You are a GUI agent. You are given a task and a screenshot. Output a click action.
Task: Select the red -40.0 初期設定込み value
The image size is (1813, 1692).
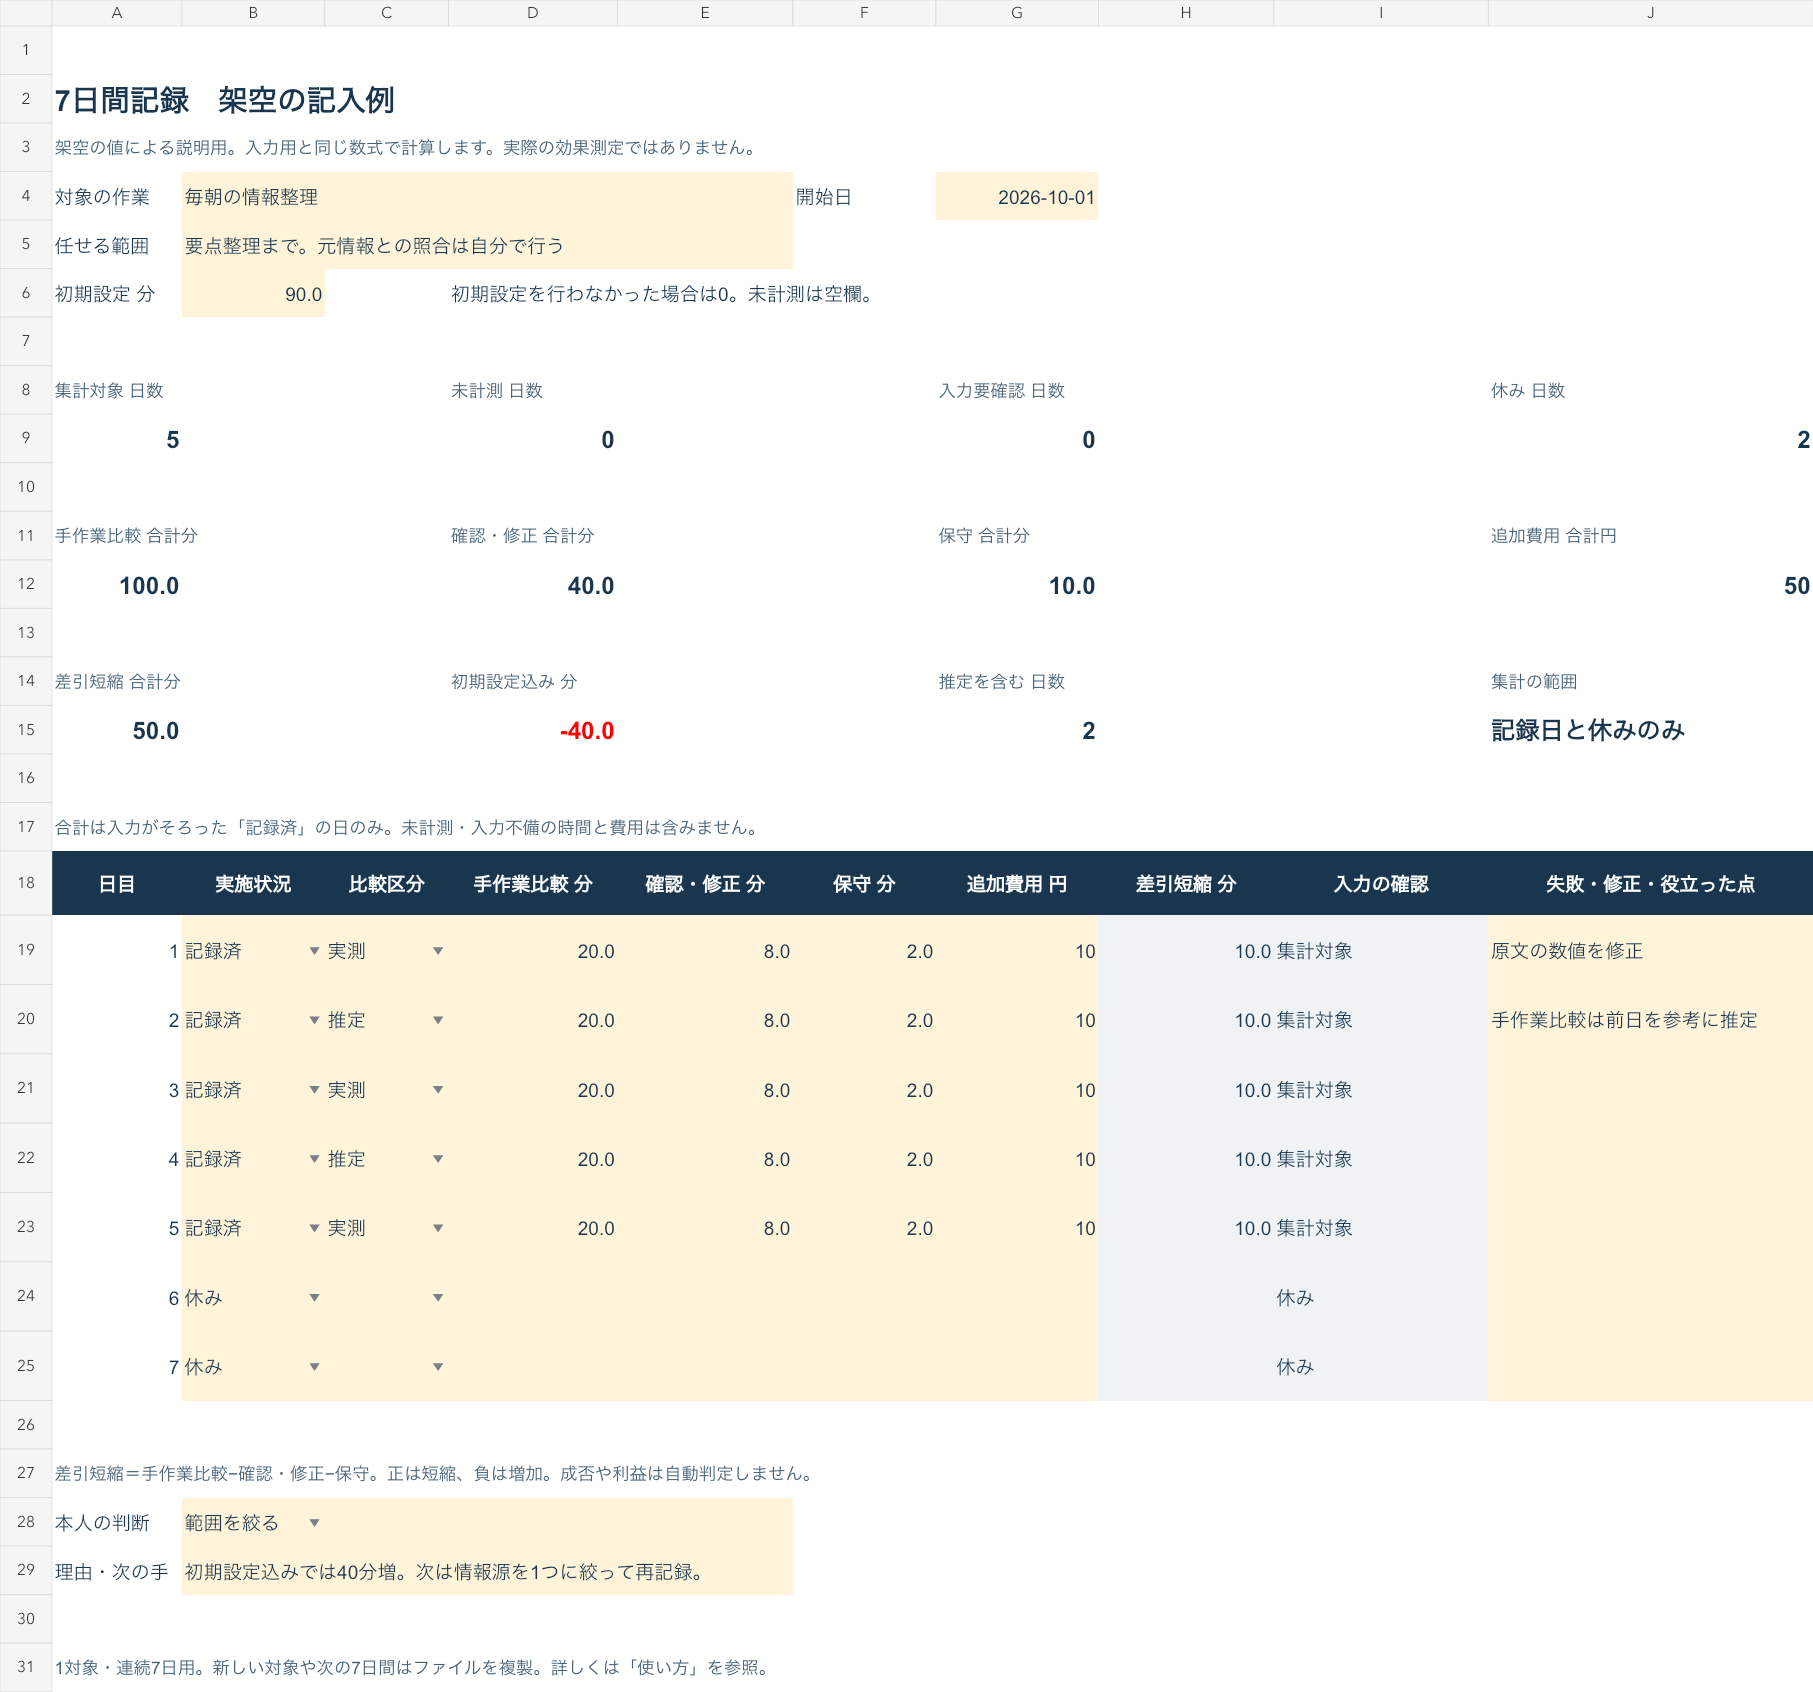pyautogui.click(x=587, y=731)
